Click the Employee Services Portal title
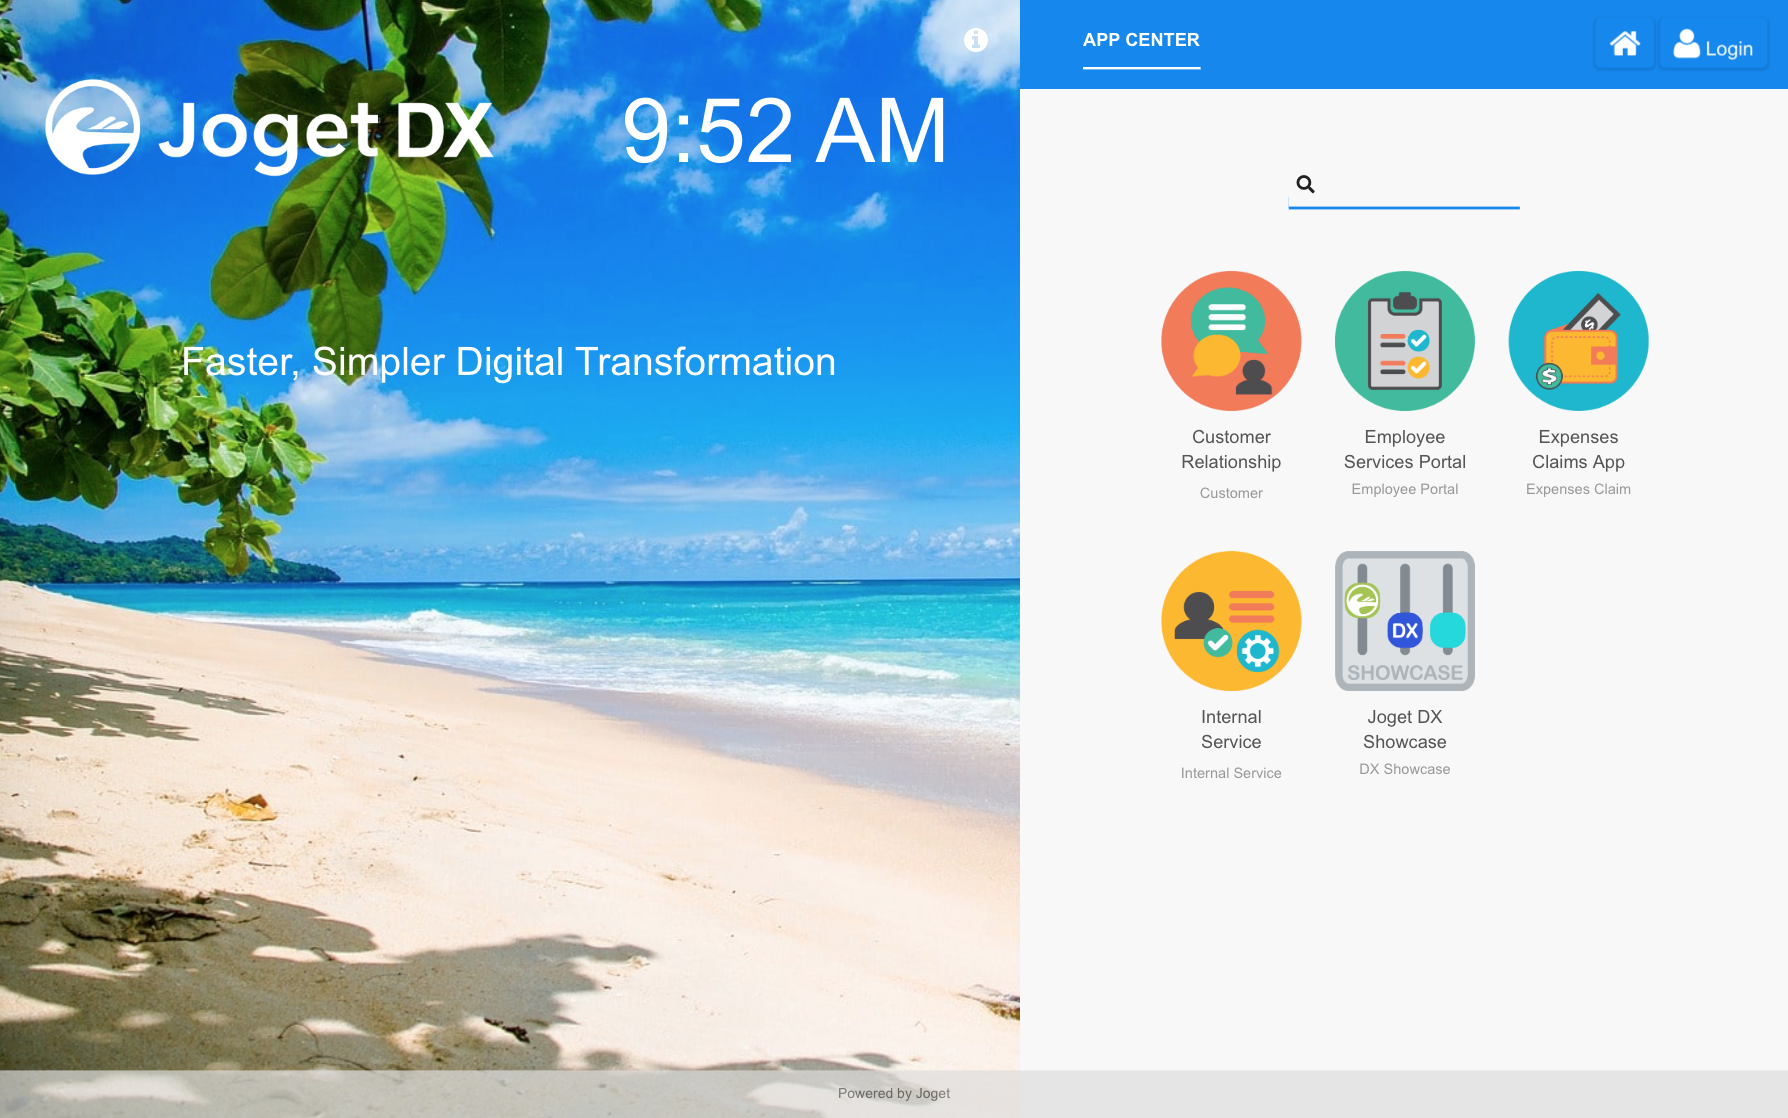 [x=1404, y=449]
